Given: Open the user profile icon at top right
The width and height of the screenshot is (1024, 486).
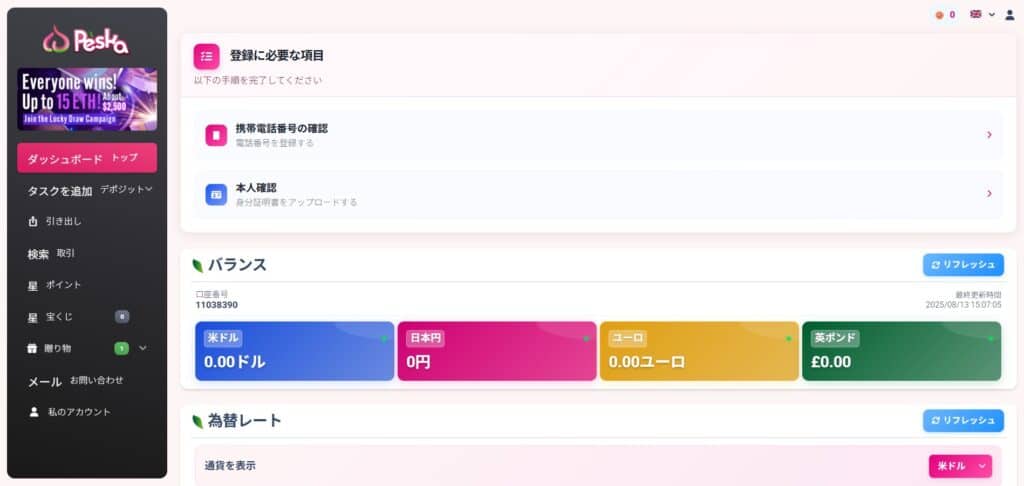Looking at the screenshot, I should coord(1010,14).
